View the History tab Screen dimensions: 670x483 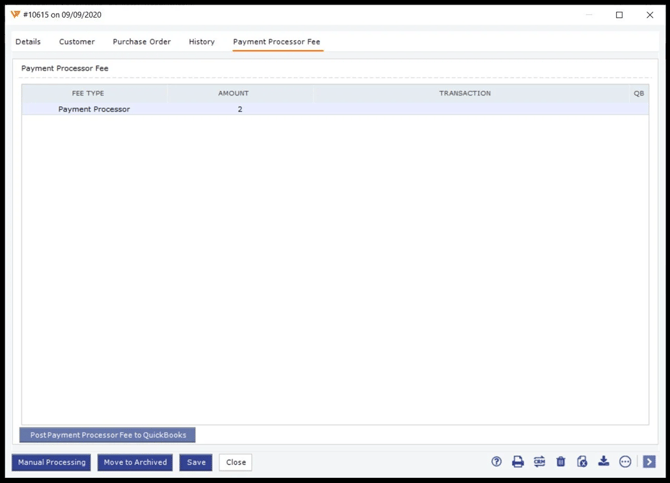click(202, 42)
